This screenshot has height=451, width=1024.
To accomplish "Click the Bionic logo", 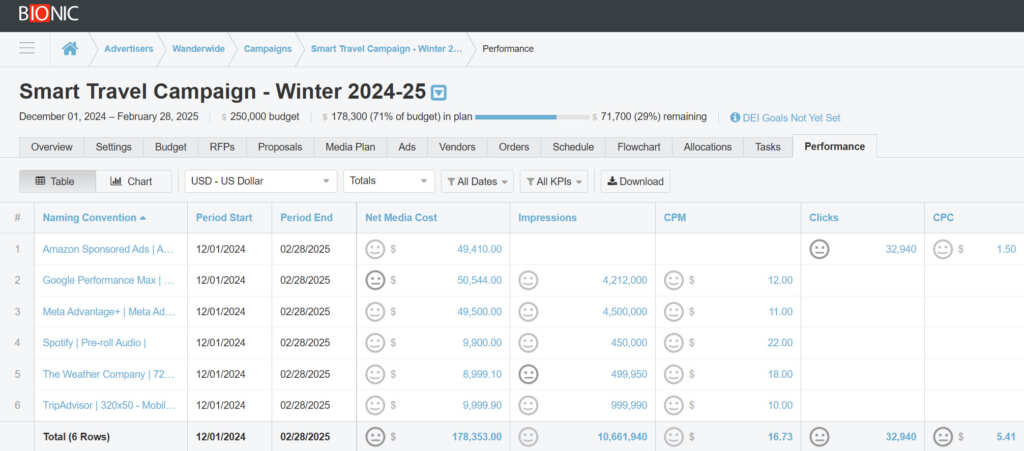I will pos(48,13).
